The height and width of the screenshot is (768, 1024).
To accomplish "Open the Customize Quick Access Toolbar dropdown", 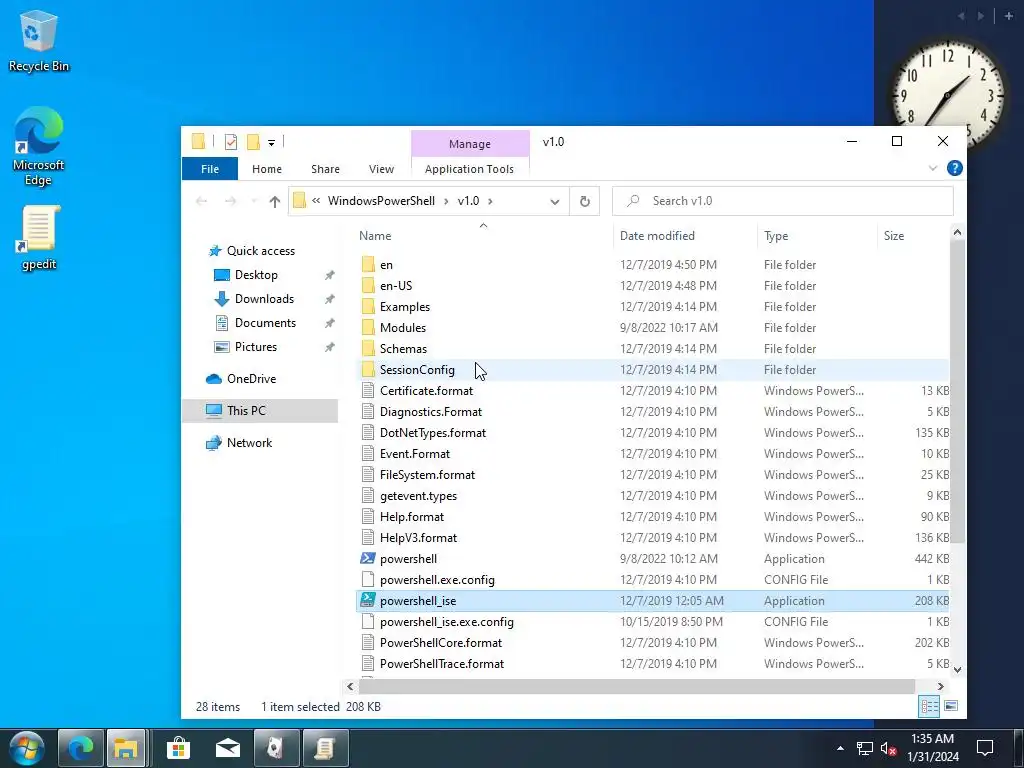I will [x=271, y=142].
